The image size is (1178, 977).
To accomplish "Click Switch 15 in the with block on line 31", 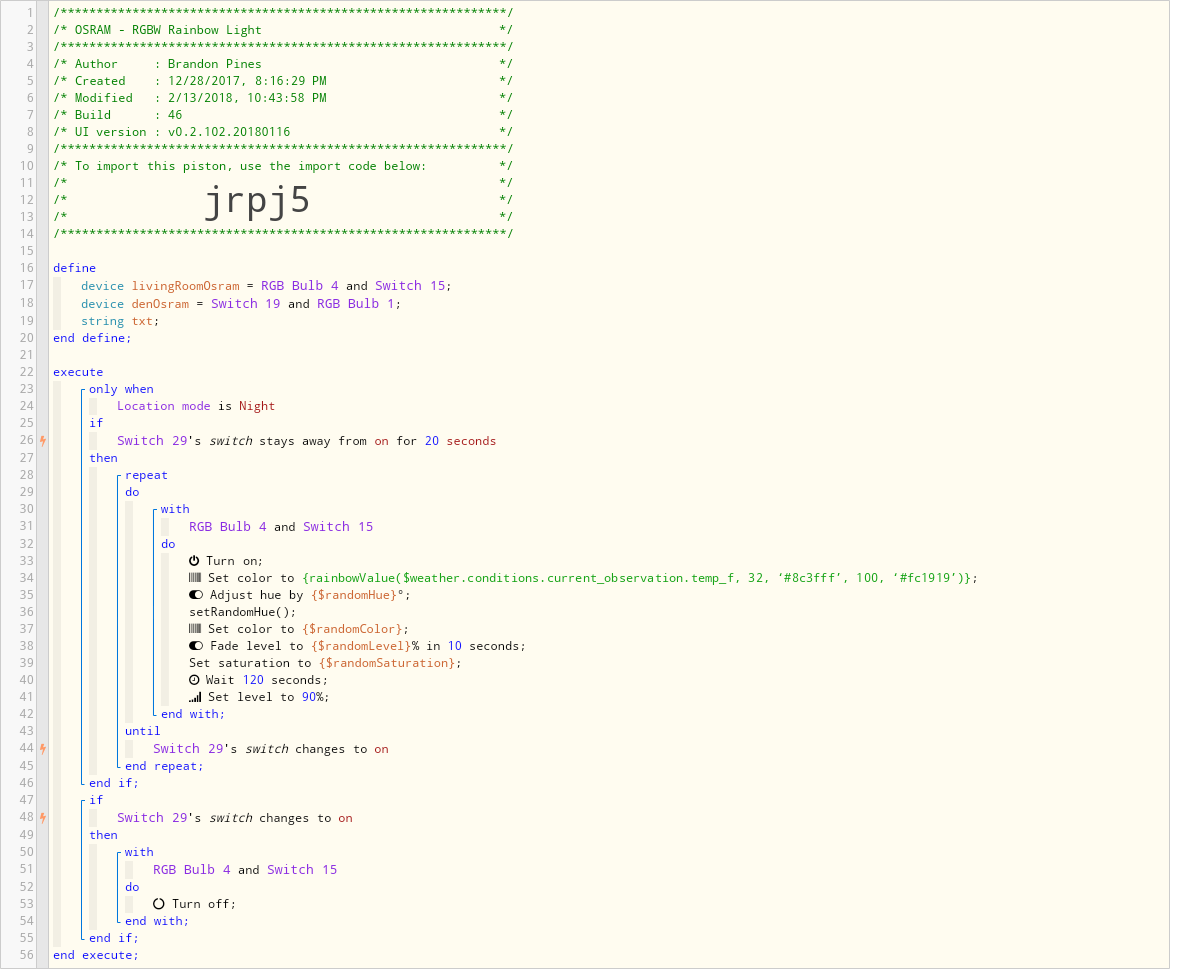I will (338, 528).
